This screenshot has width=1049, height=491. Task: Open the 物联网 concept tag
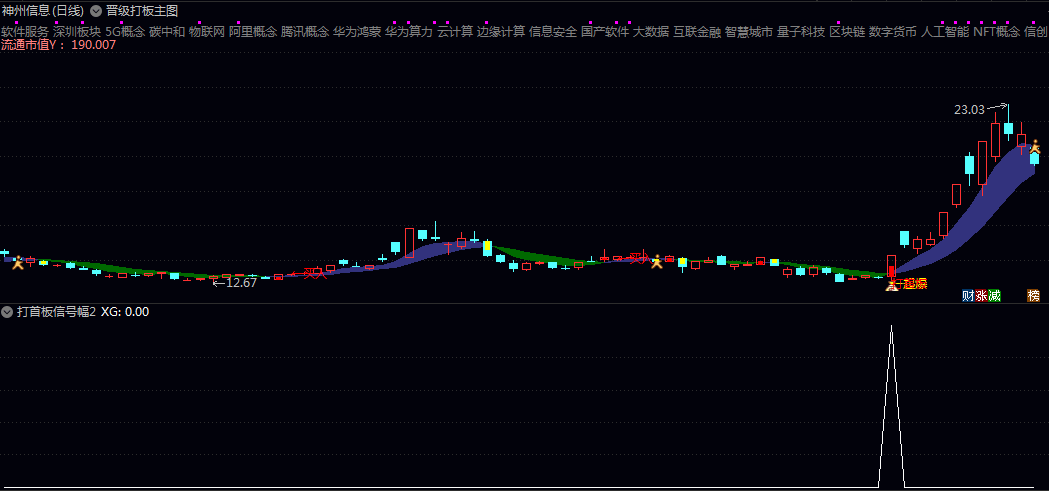[207, 31]
